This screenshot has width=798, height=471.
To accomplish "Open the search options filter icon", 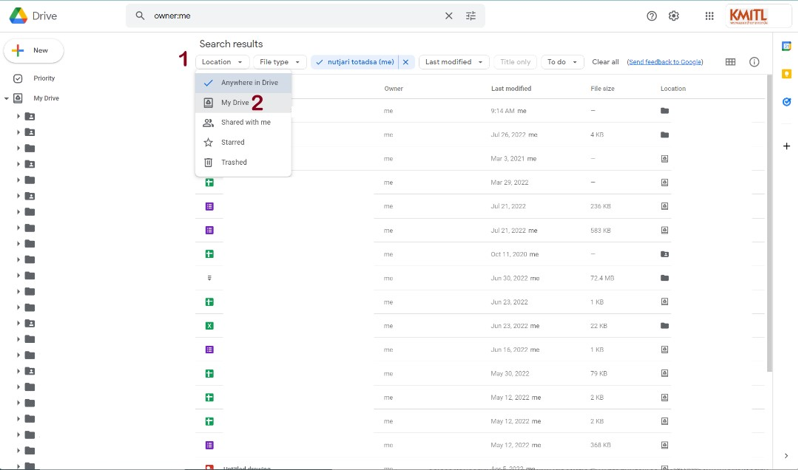I will pos(471,16).
